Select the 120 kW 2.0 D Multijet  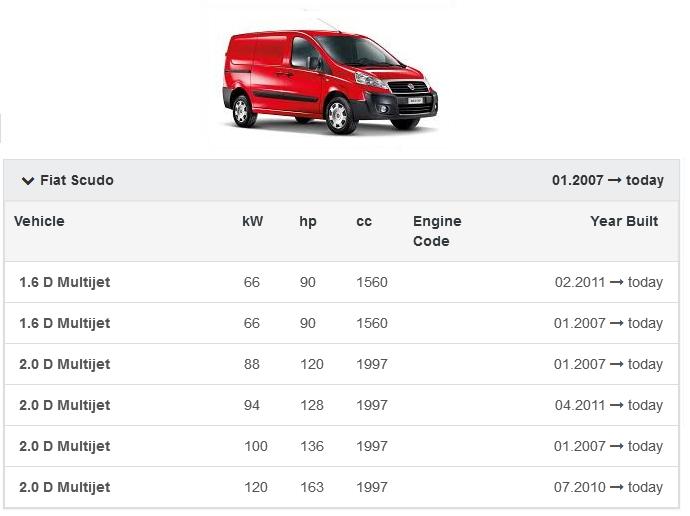coord(65,488)
